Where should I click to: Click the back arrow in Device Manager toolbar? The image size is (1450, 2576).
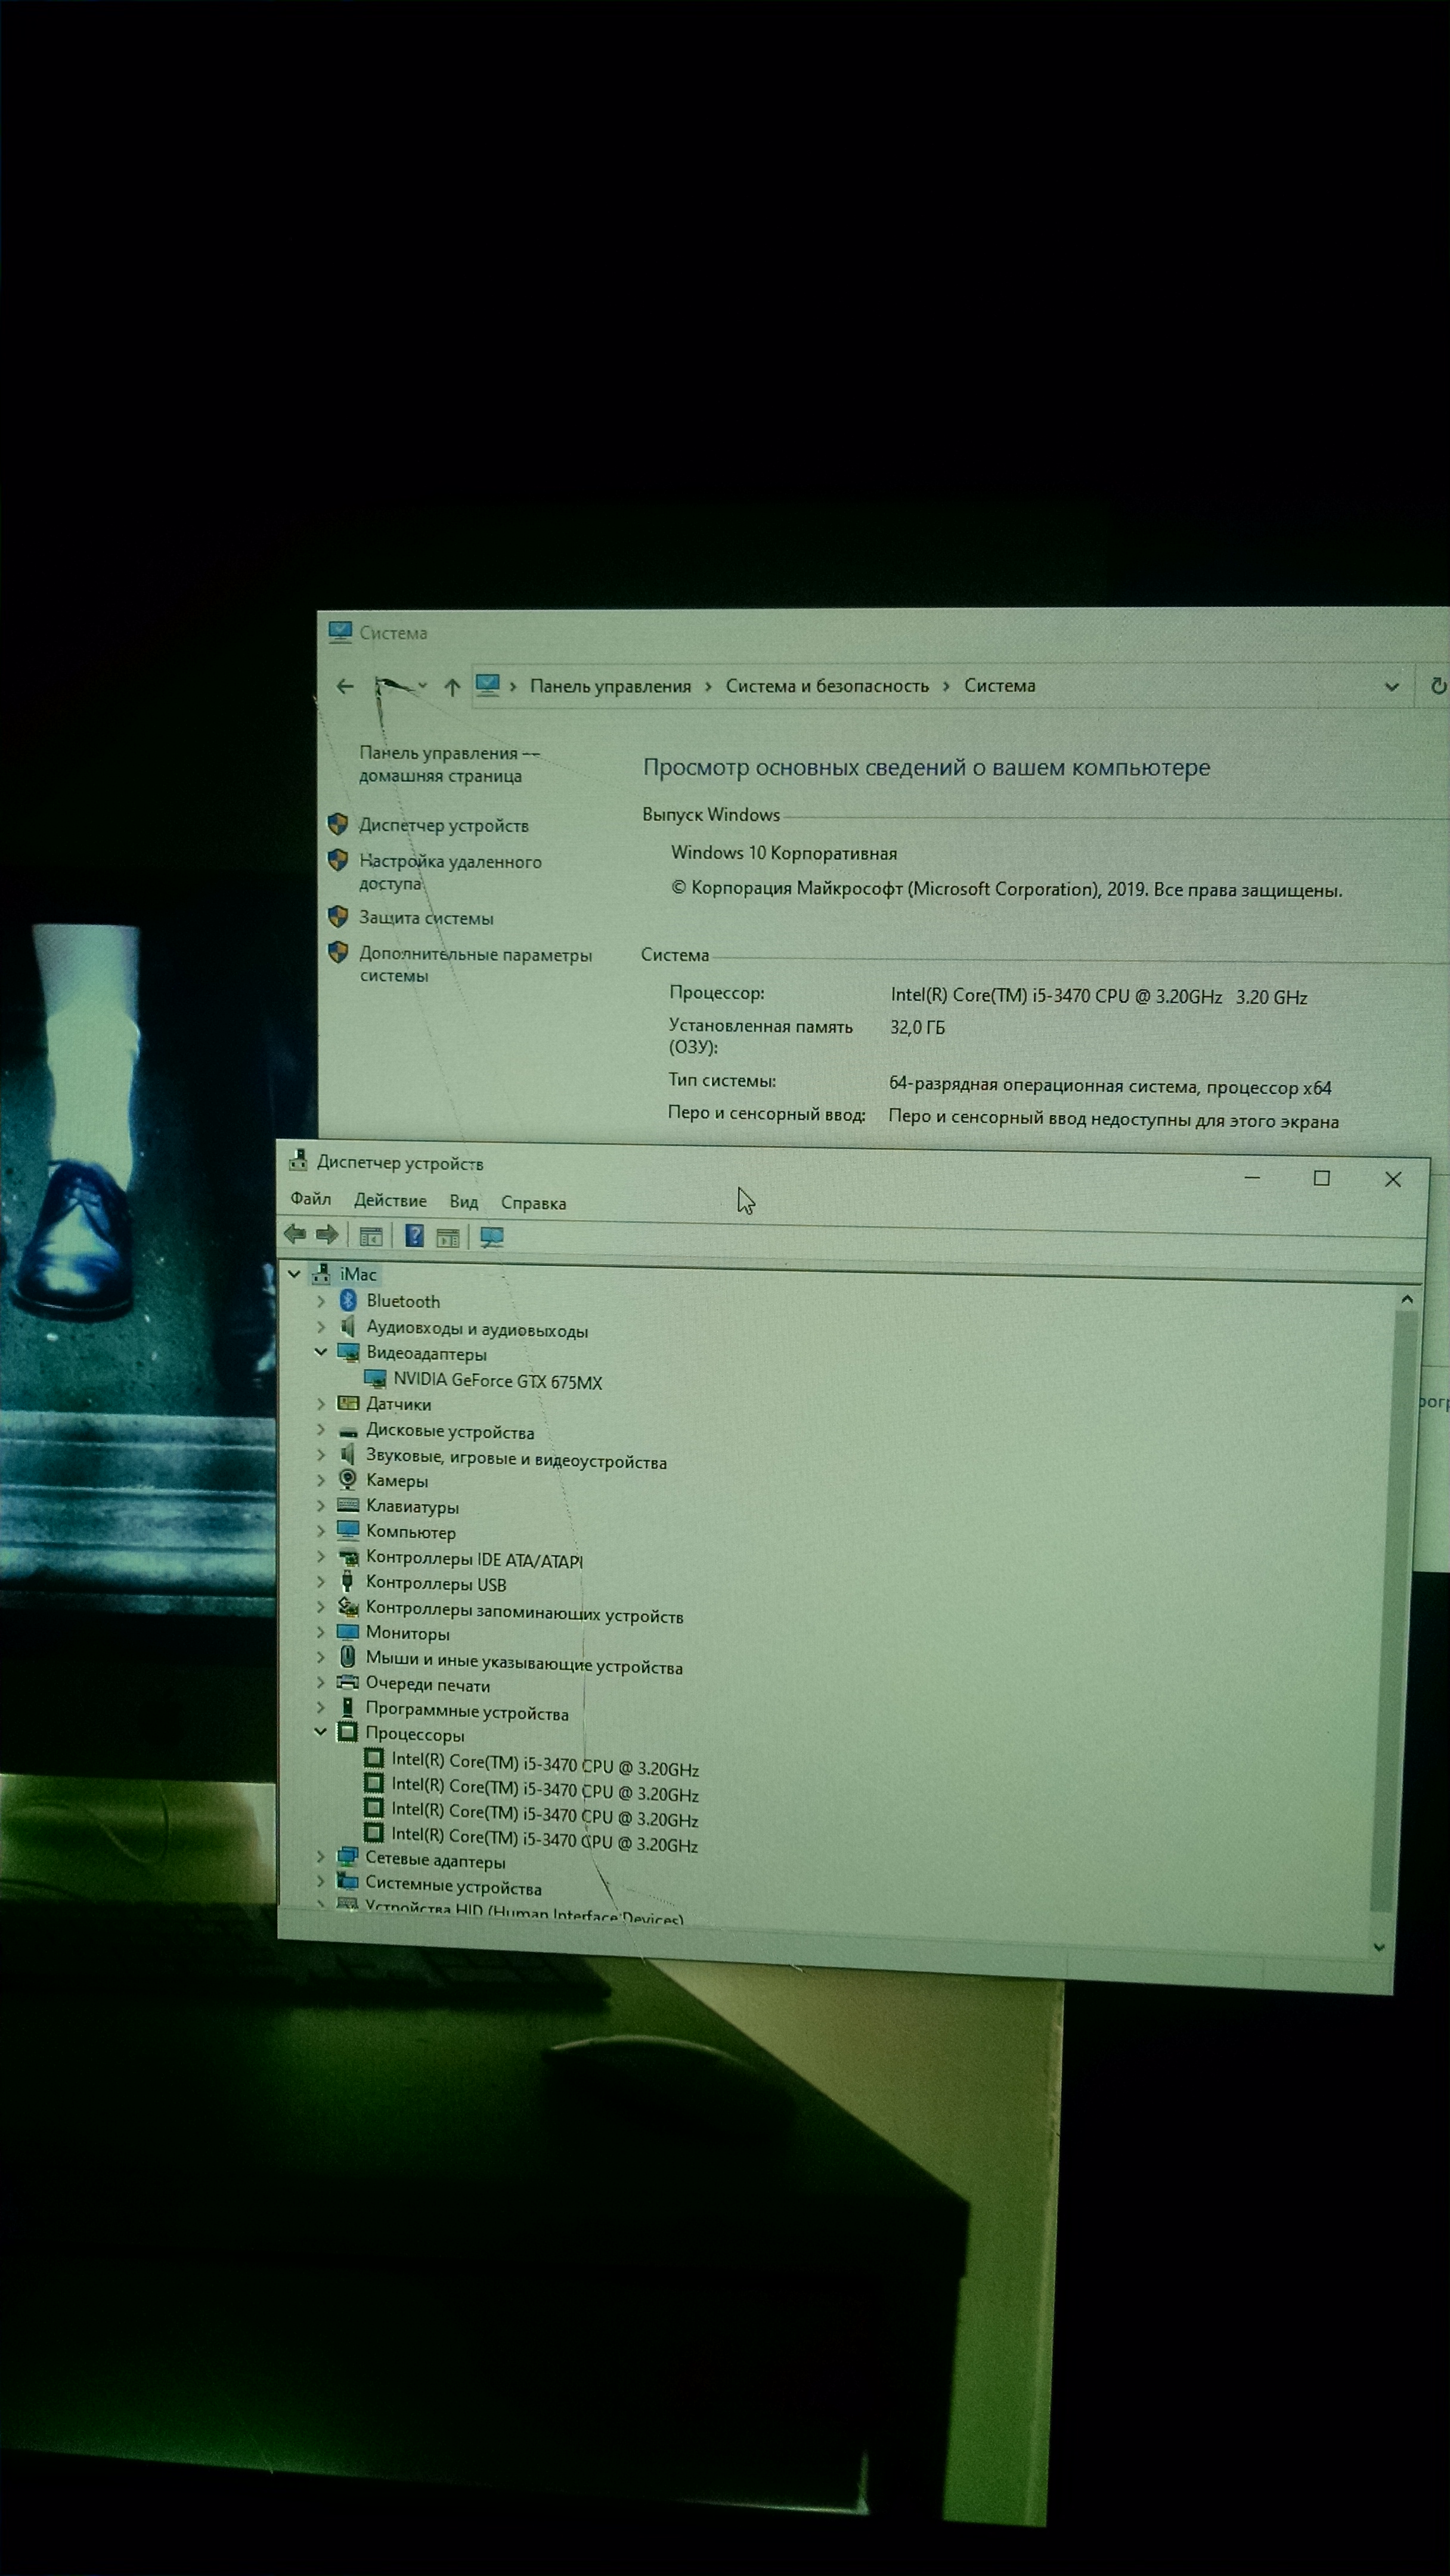[295, 1234]
